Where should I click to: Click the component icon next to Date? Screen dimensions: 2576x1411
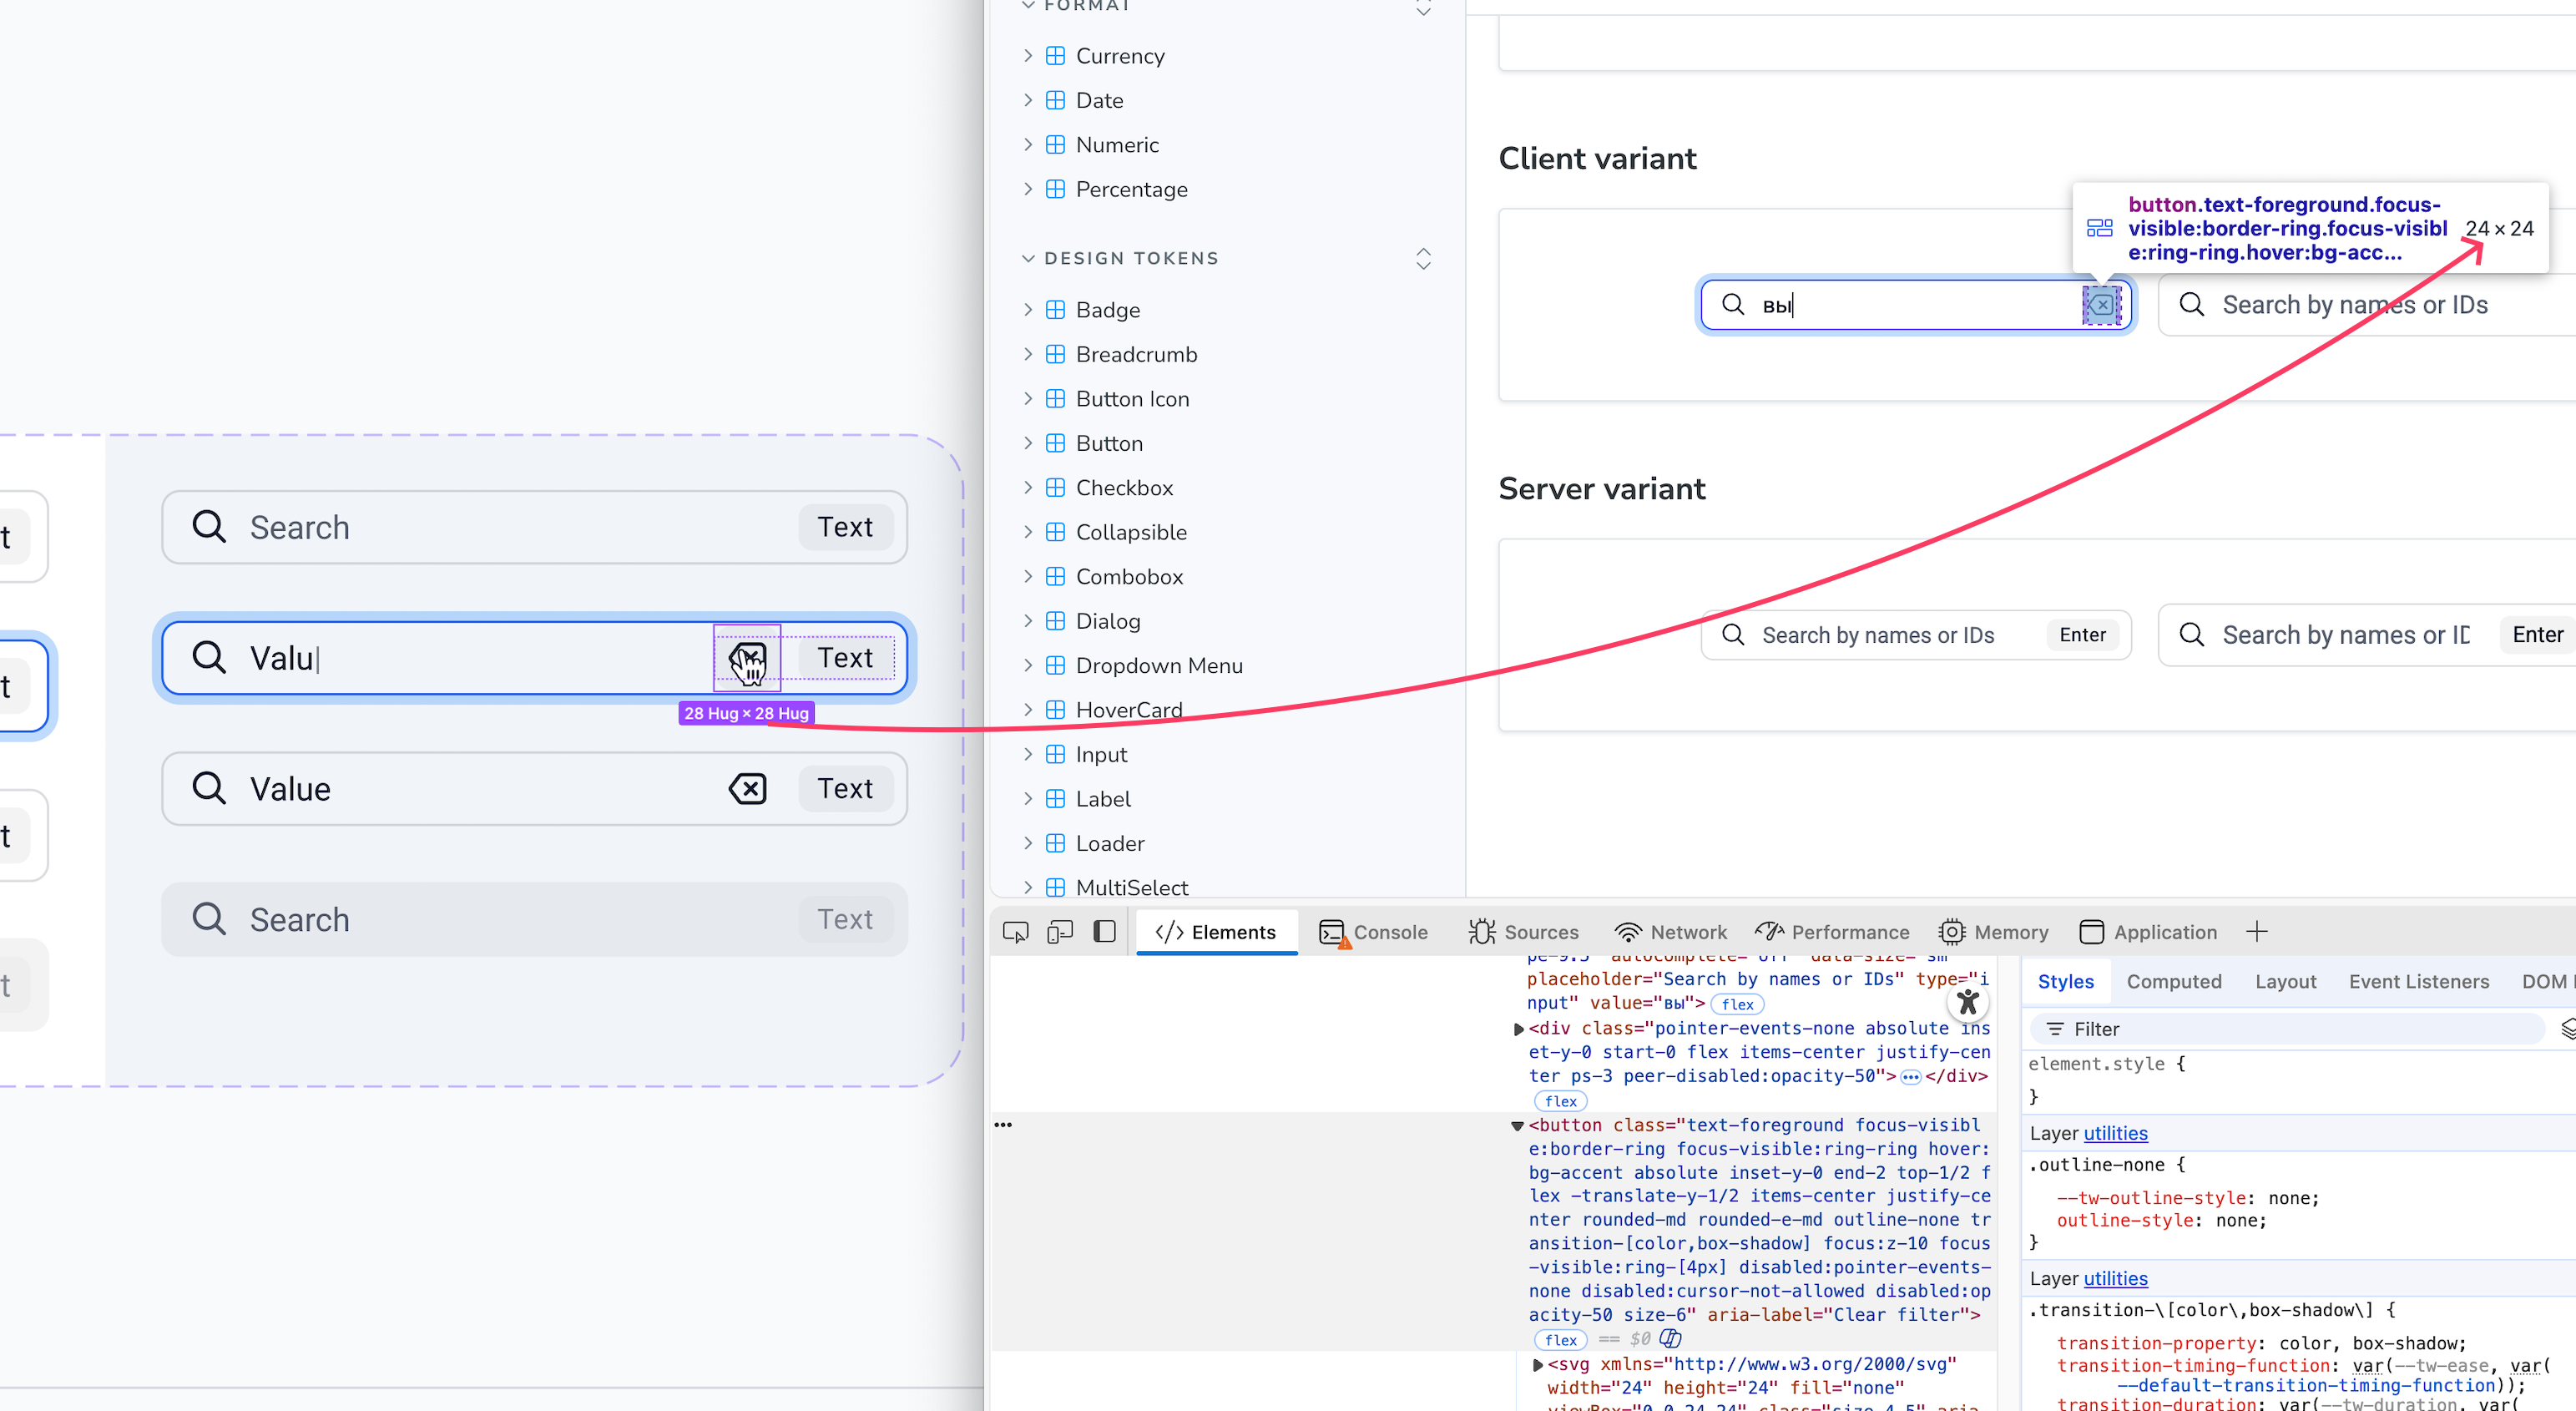(1055, 100)
